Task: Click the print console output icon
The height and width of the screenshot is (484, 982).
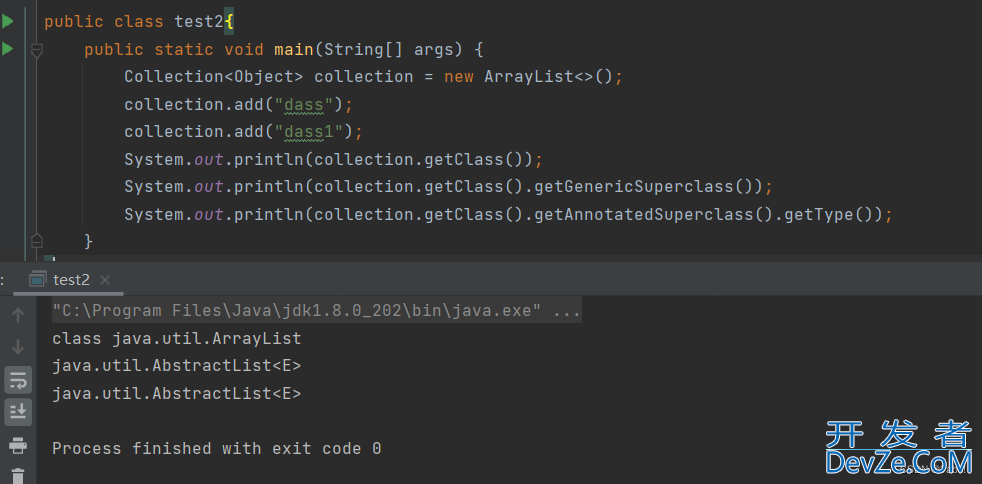Action: tap(18, 445)
